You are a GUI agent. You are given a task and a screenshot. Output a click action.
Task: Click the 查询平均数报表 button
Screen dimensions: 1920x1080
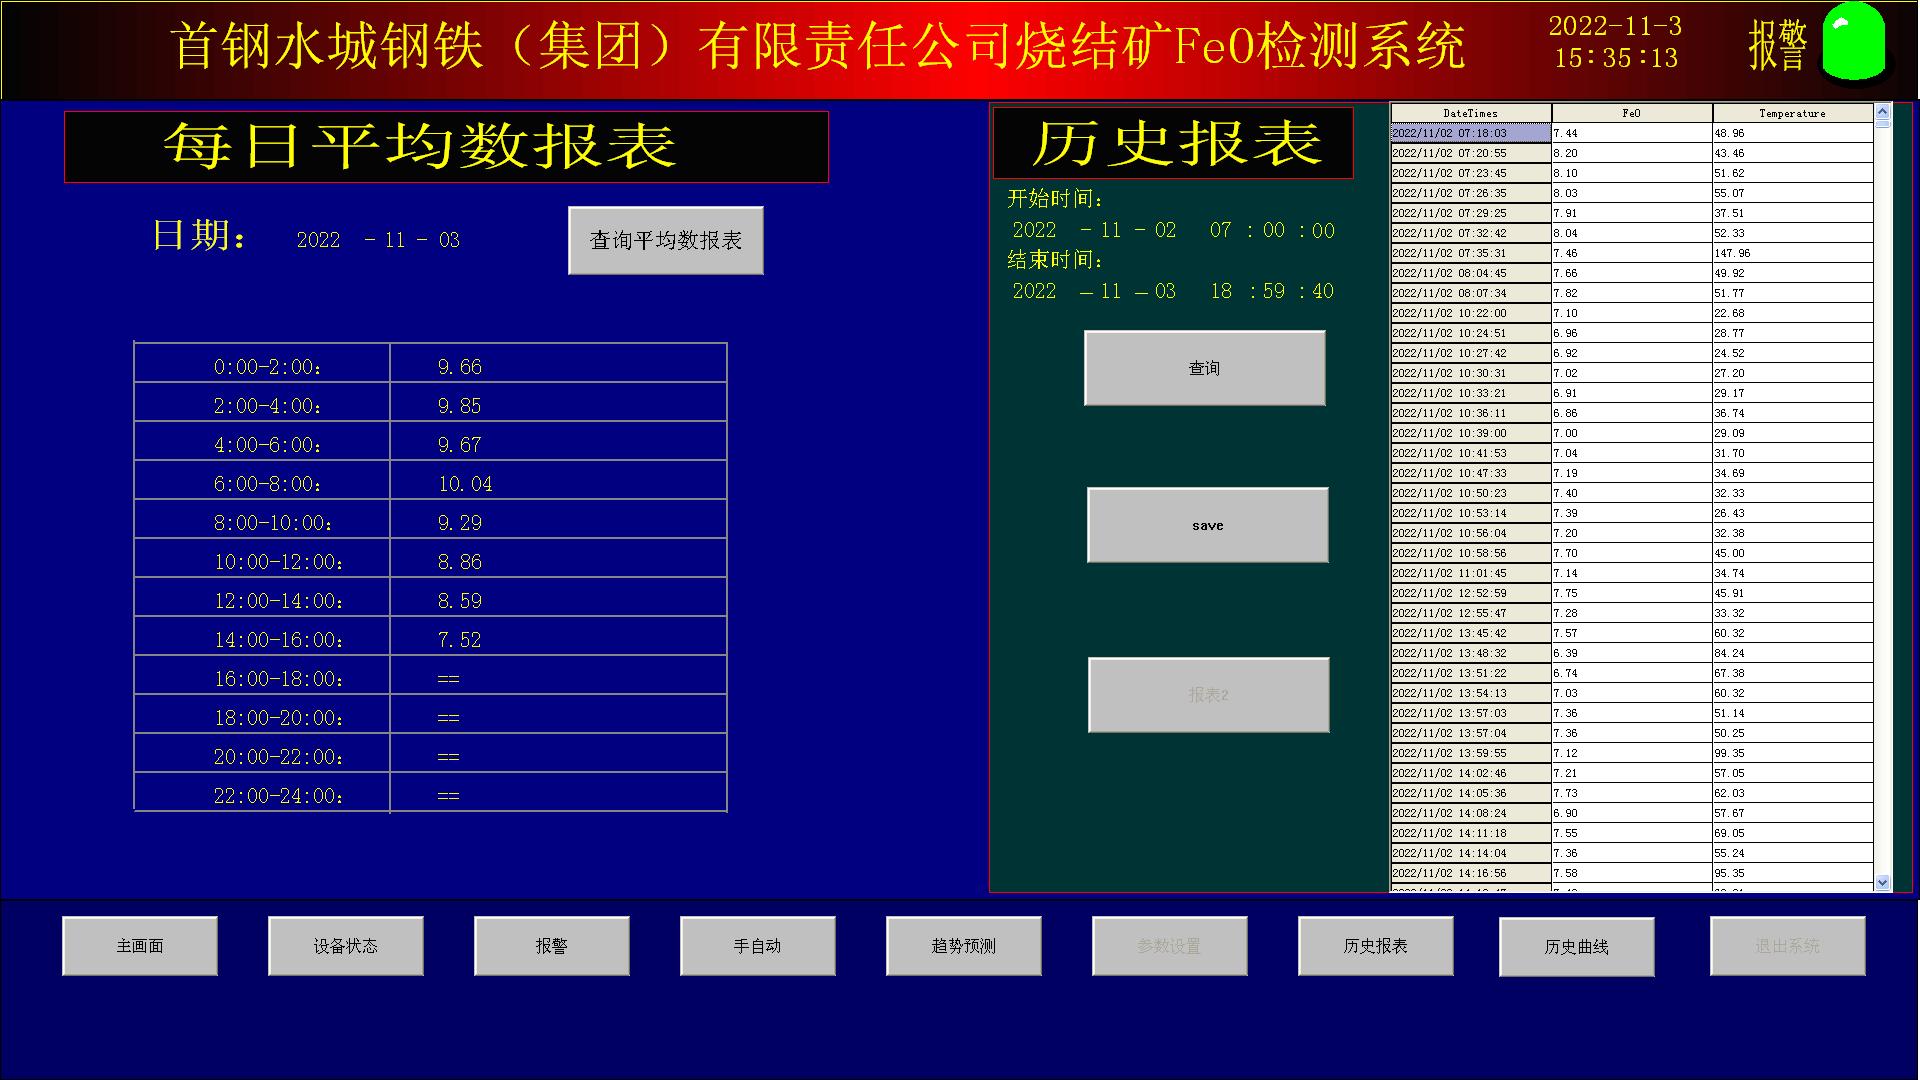pos(666,240)
